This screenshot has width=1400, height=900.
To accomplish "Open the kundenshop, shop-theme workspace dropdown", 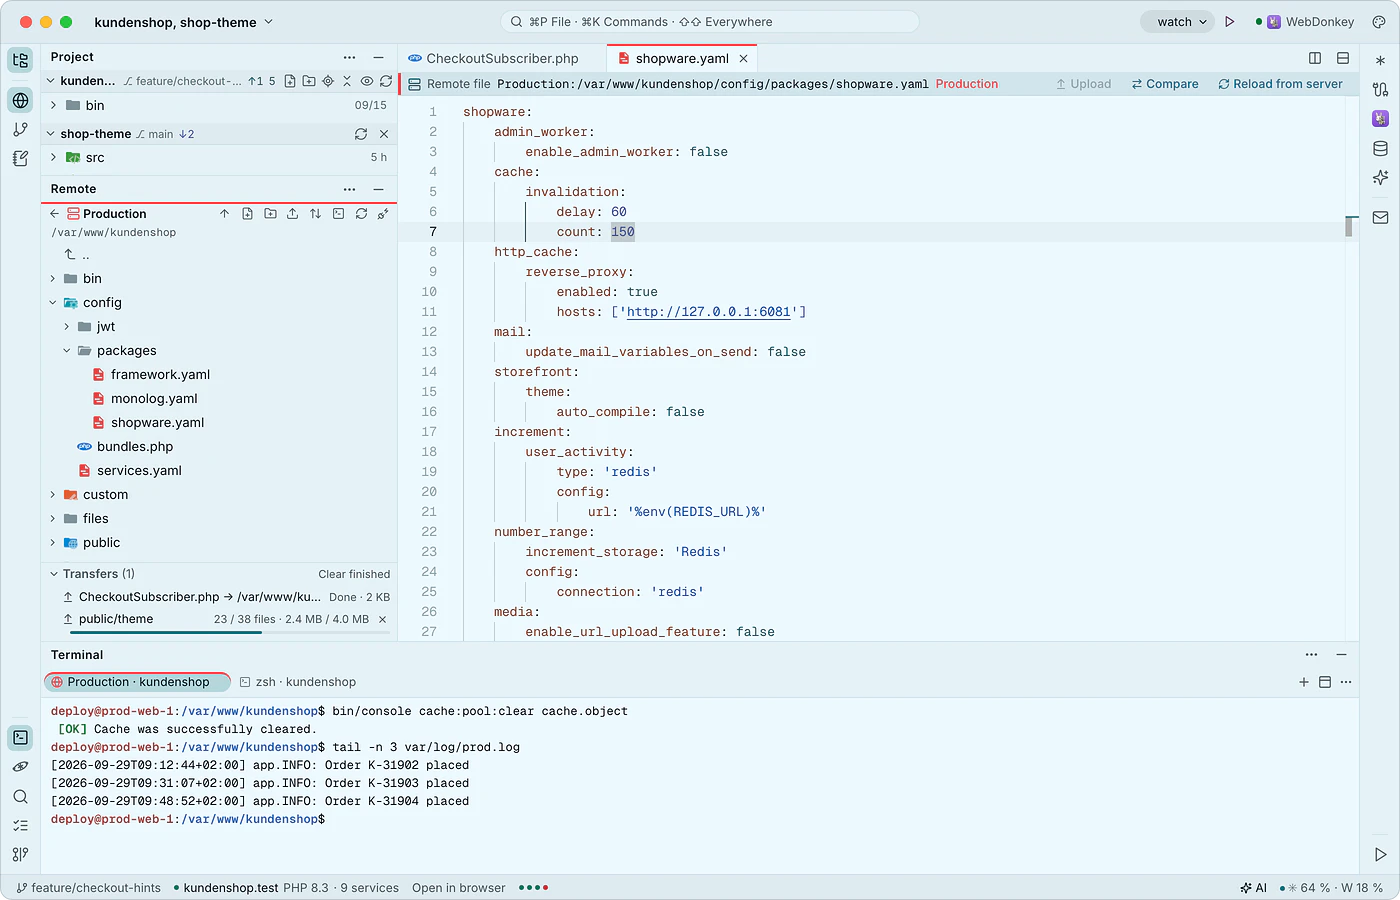I will [183, 22].
